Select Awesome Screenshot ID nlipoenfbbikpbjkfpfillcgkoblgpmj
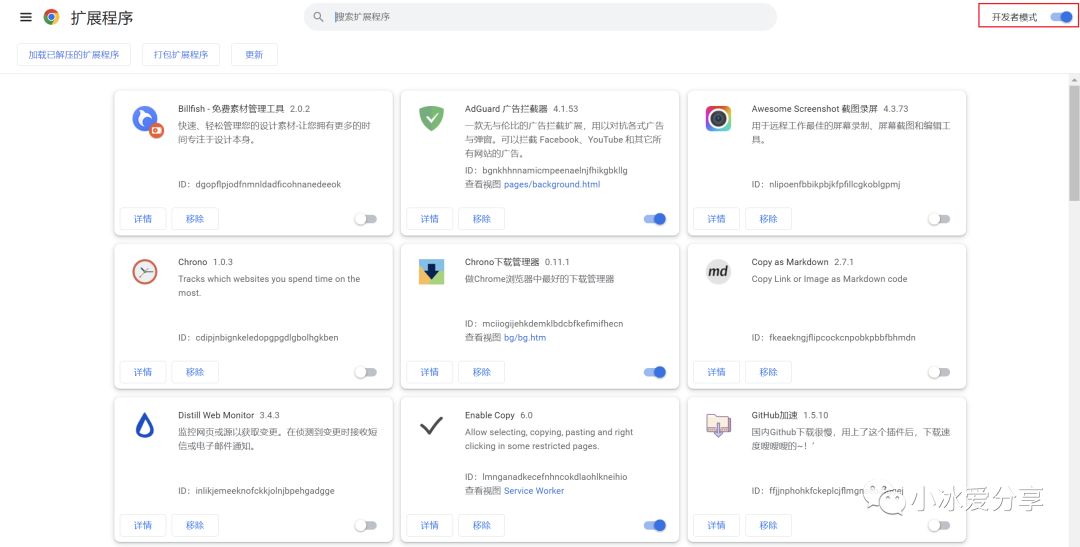 pyautogui.click(x=835, y=184)
